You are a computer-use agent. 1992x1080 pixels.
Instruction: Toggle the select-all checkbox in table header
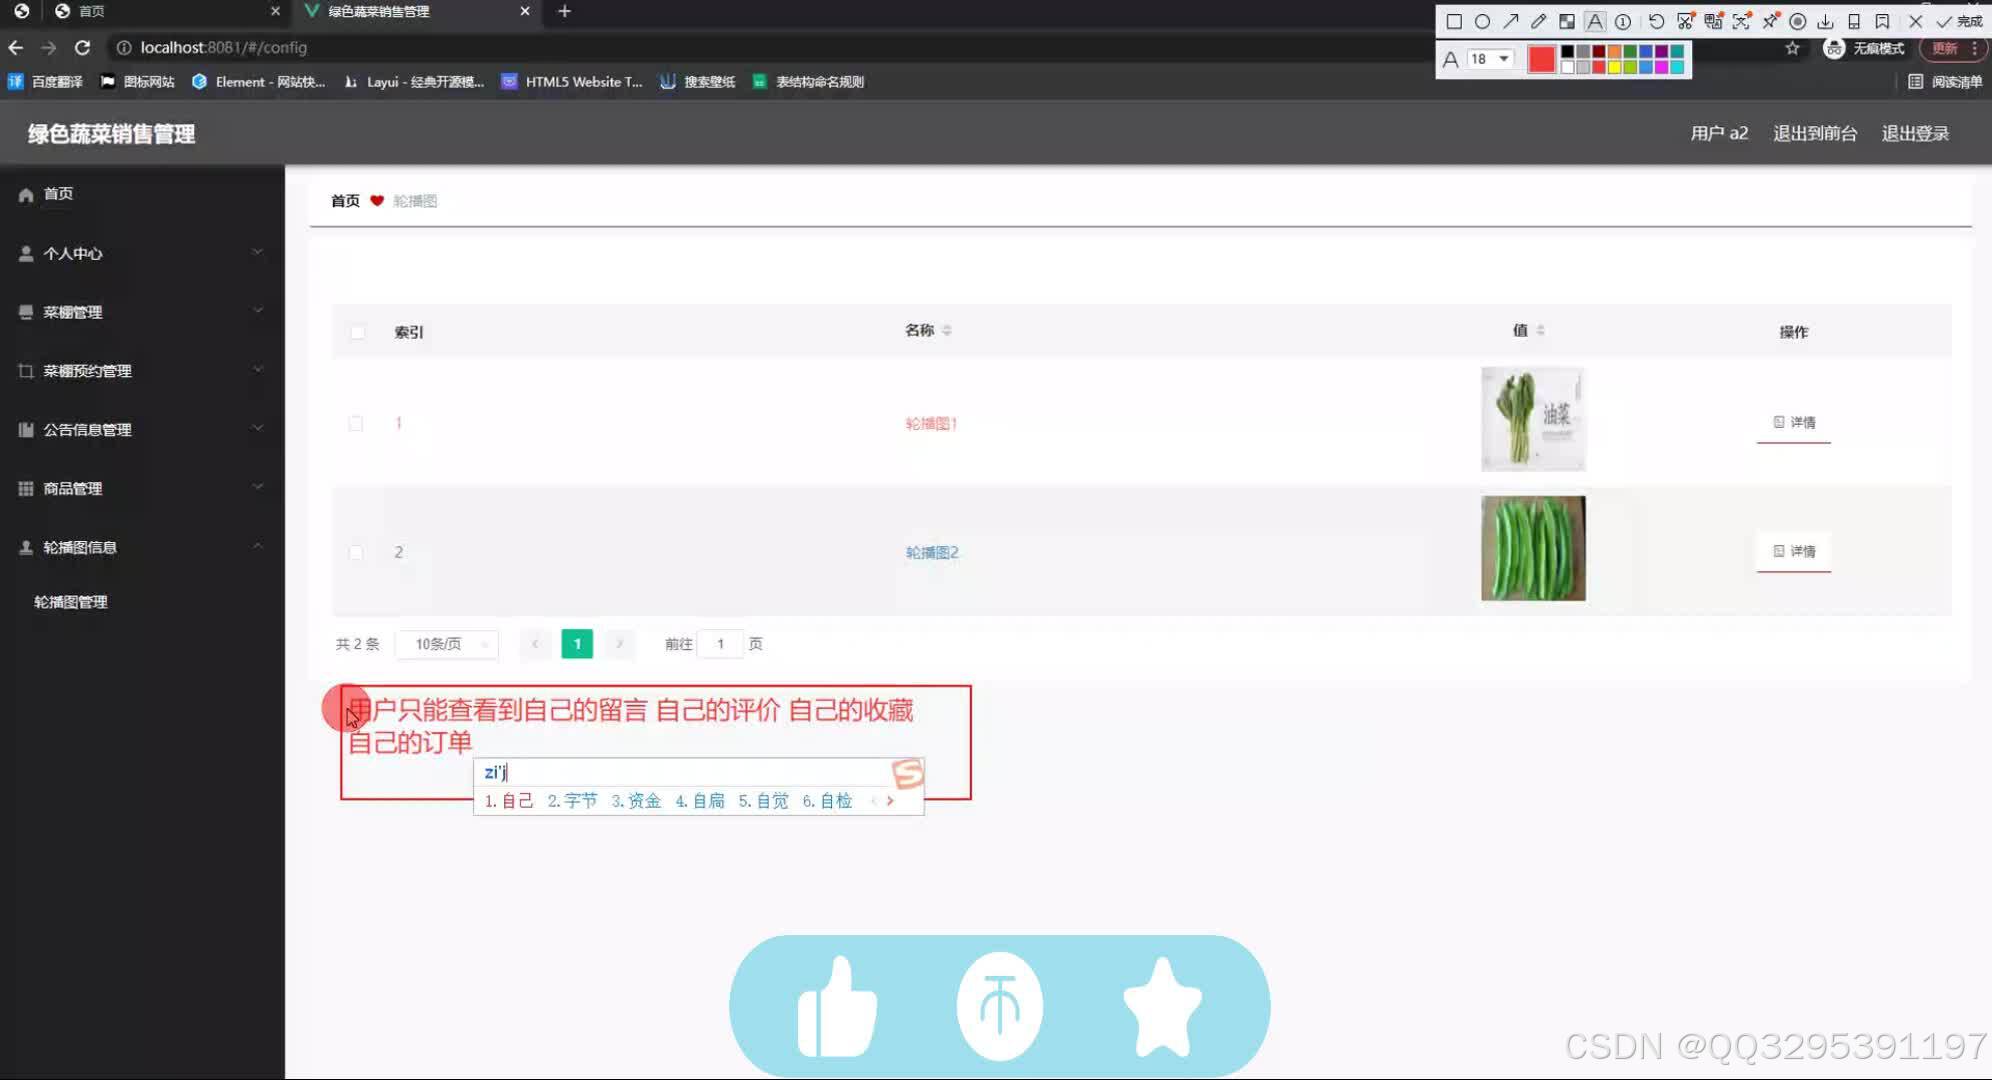357,332
